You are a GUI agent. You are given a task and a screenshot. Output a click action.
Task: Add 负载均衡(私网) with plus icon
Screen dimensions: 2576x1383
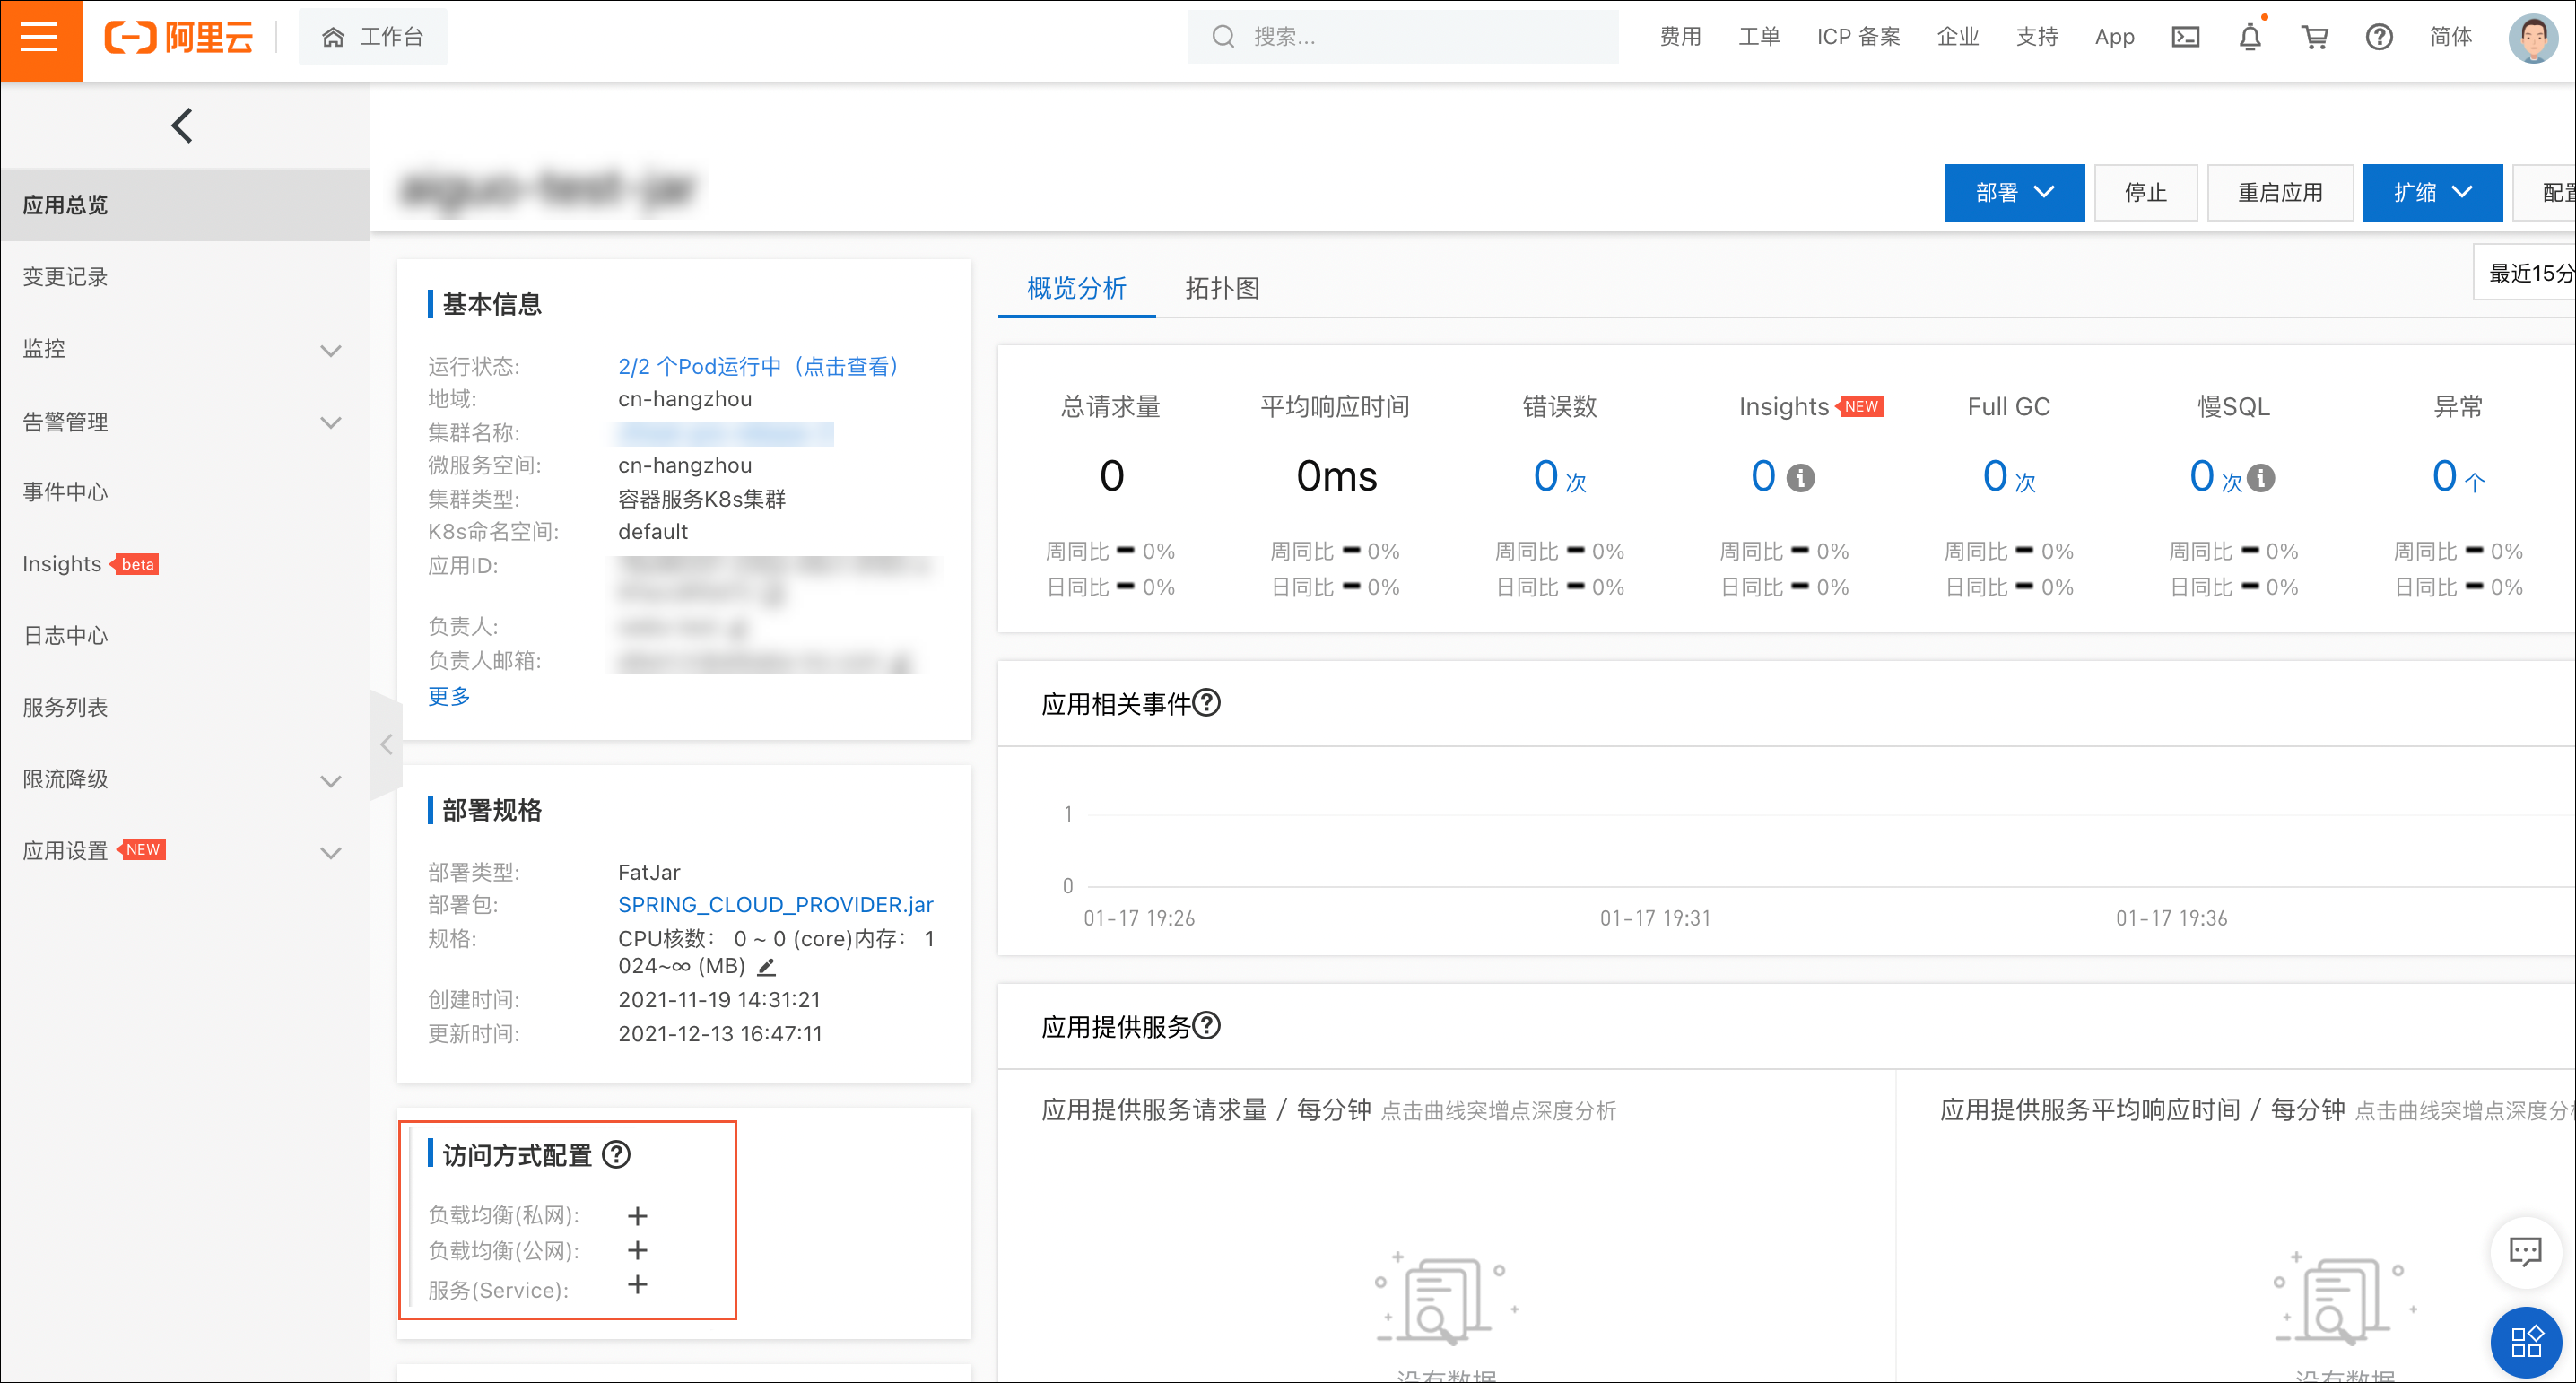[x=637, y=1216]
